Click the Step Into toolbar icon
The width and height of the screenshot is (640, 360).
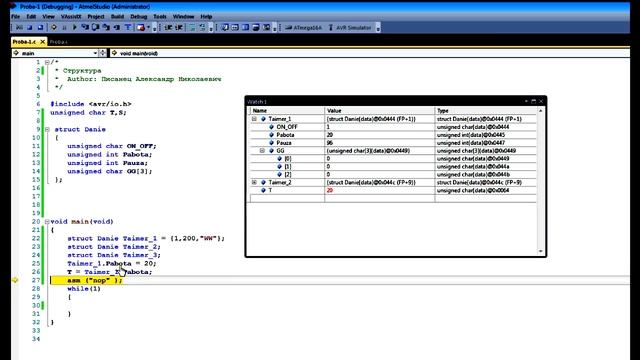pyautogui.click(x=85, y=27)
